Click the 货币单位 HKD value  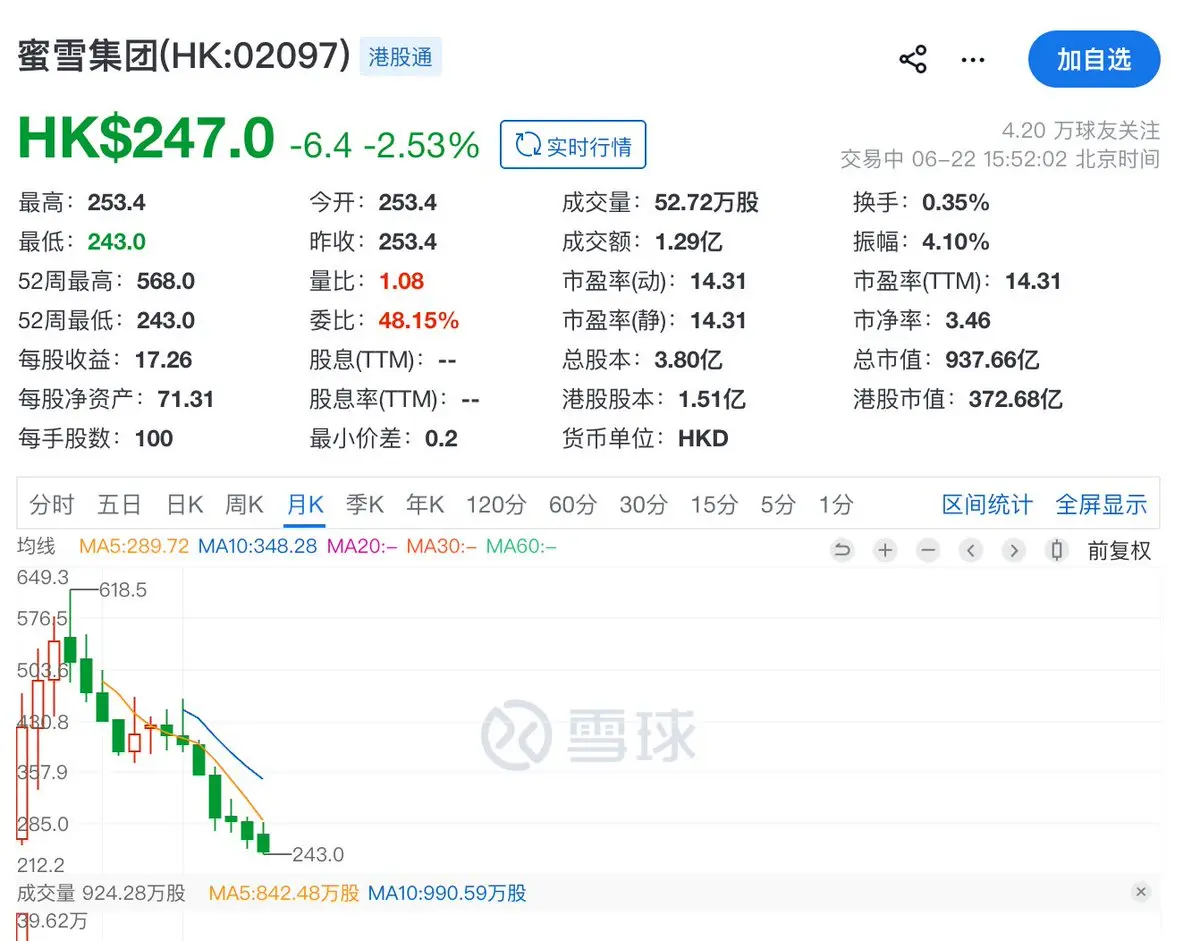(703, 439)
